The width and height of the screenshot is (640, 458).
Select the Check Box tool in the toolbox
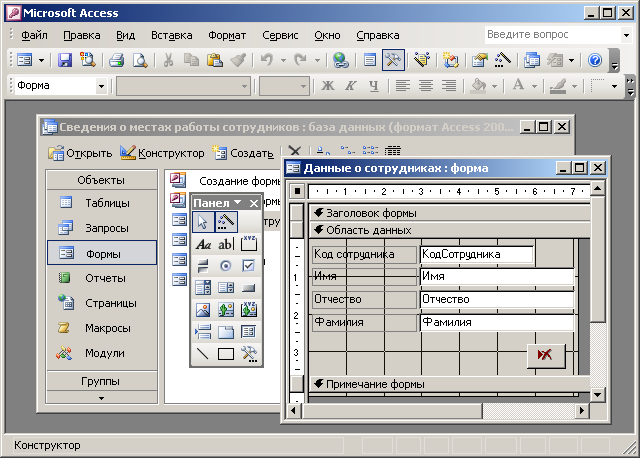point(249,266)
